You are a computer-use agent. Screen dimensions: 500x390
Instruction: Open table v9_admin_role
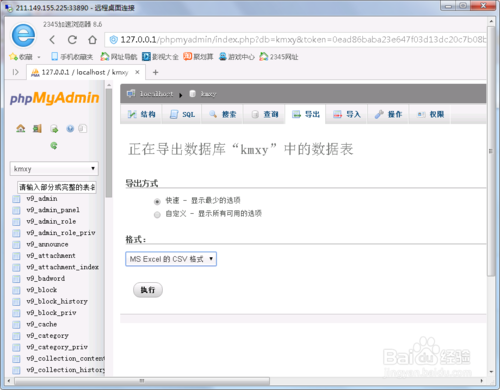pos(51,222)
